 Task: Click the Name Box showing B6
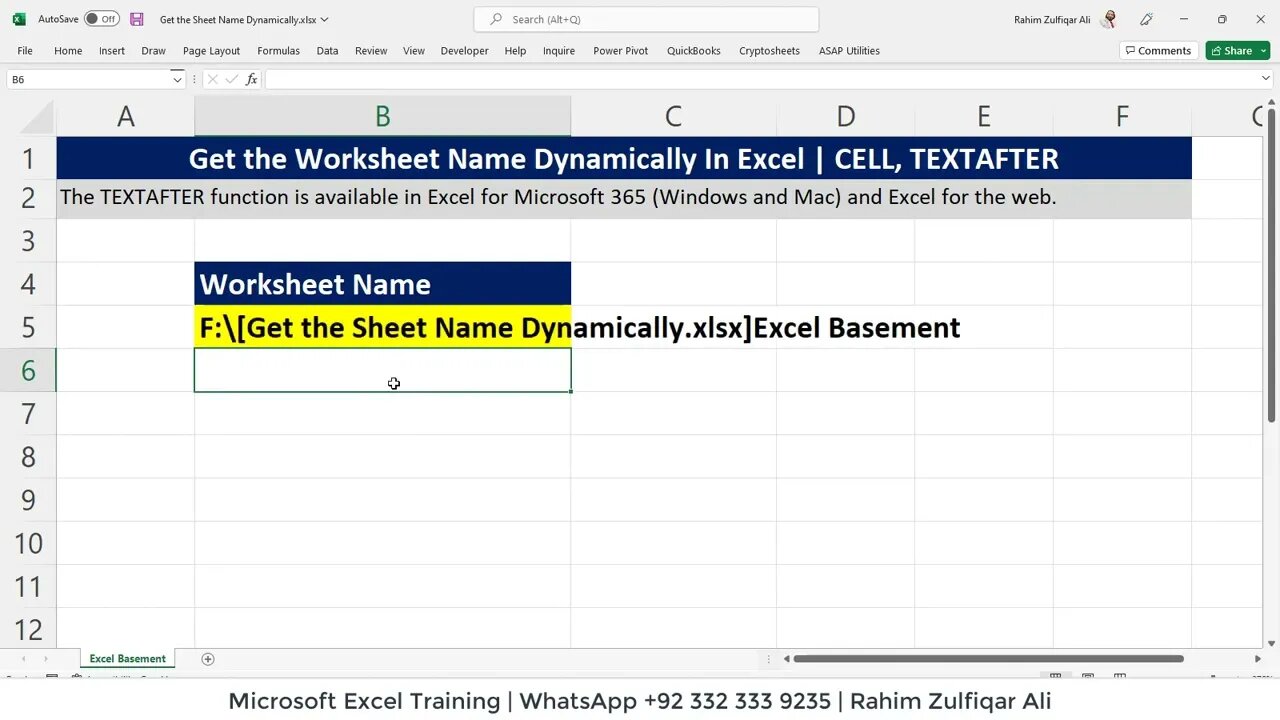(88, 79)
